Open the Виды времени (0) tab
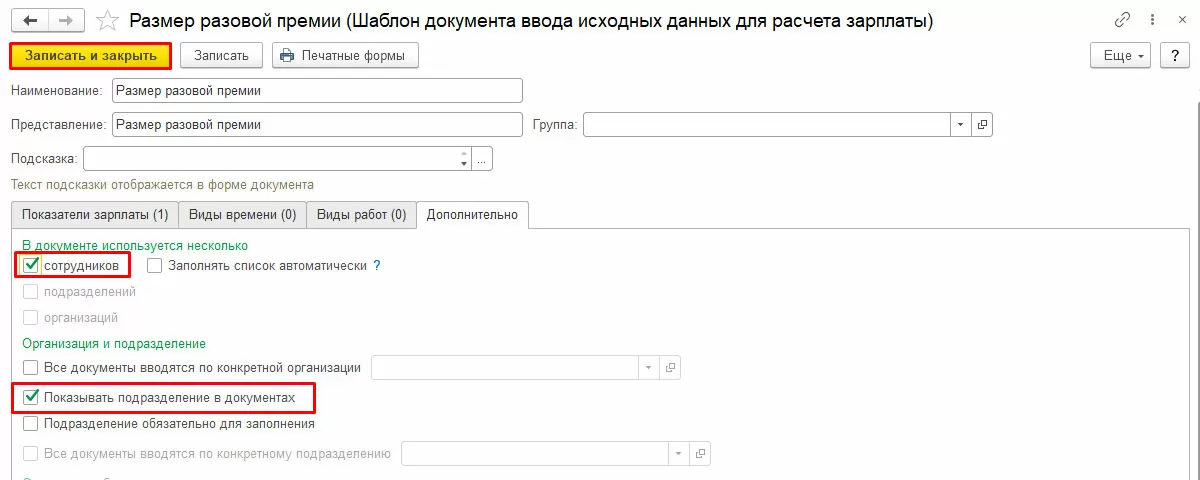This screenshot has width=1200, height=480. click(x=241, y=214)
